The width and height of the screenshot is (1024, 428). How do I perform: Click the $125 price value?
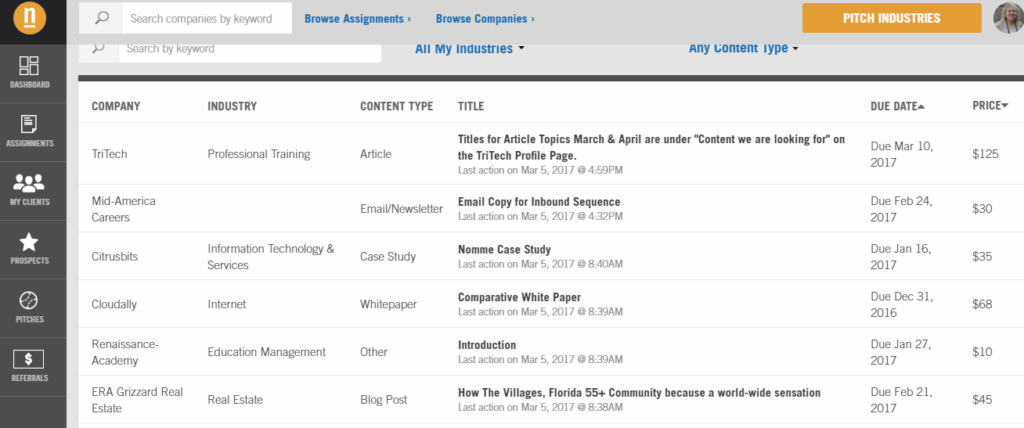tap(985, 155)
